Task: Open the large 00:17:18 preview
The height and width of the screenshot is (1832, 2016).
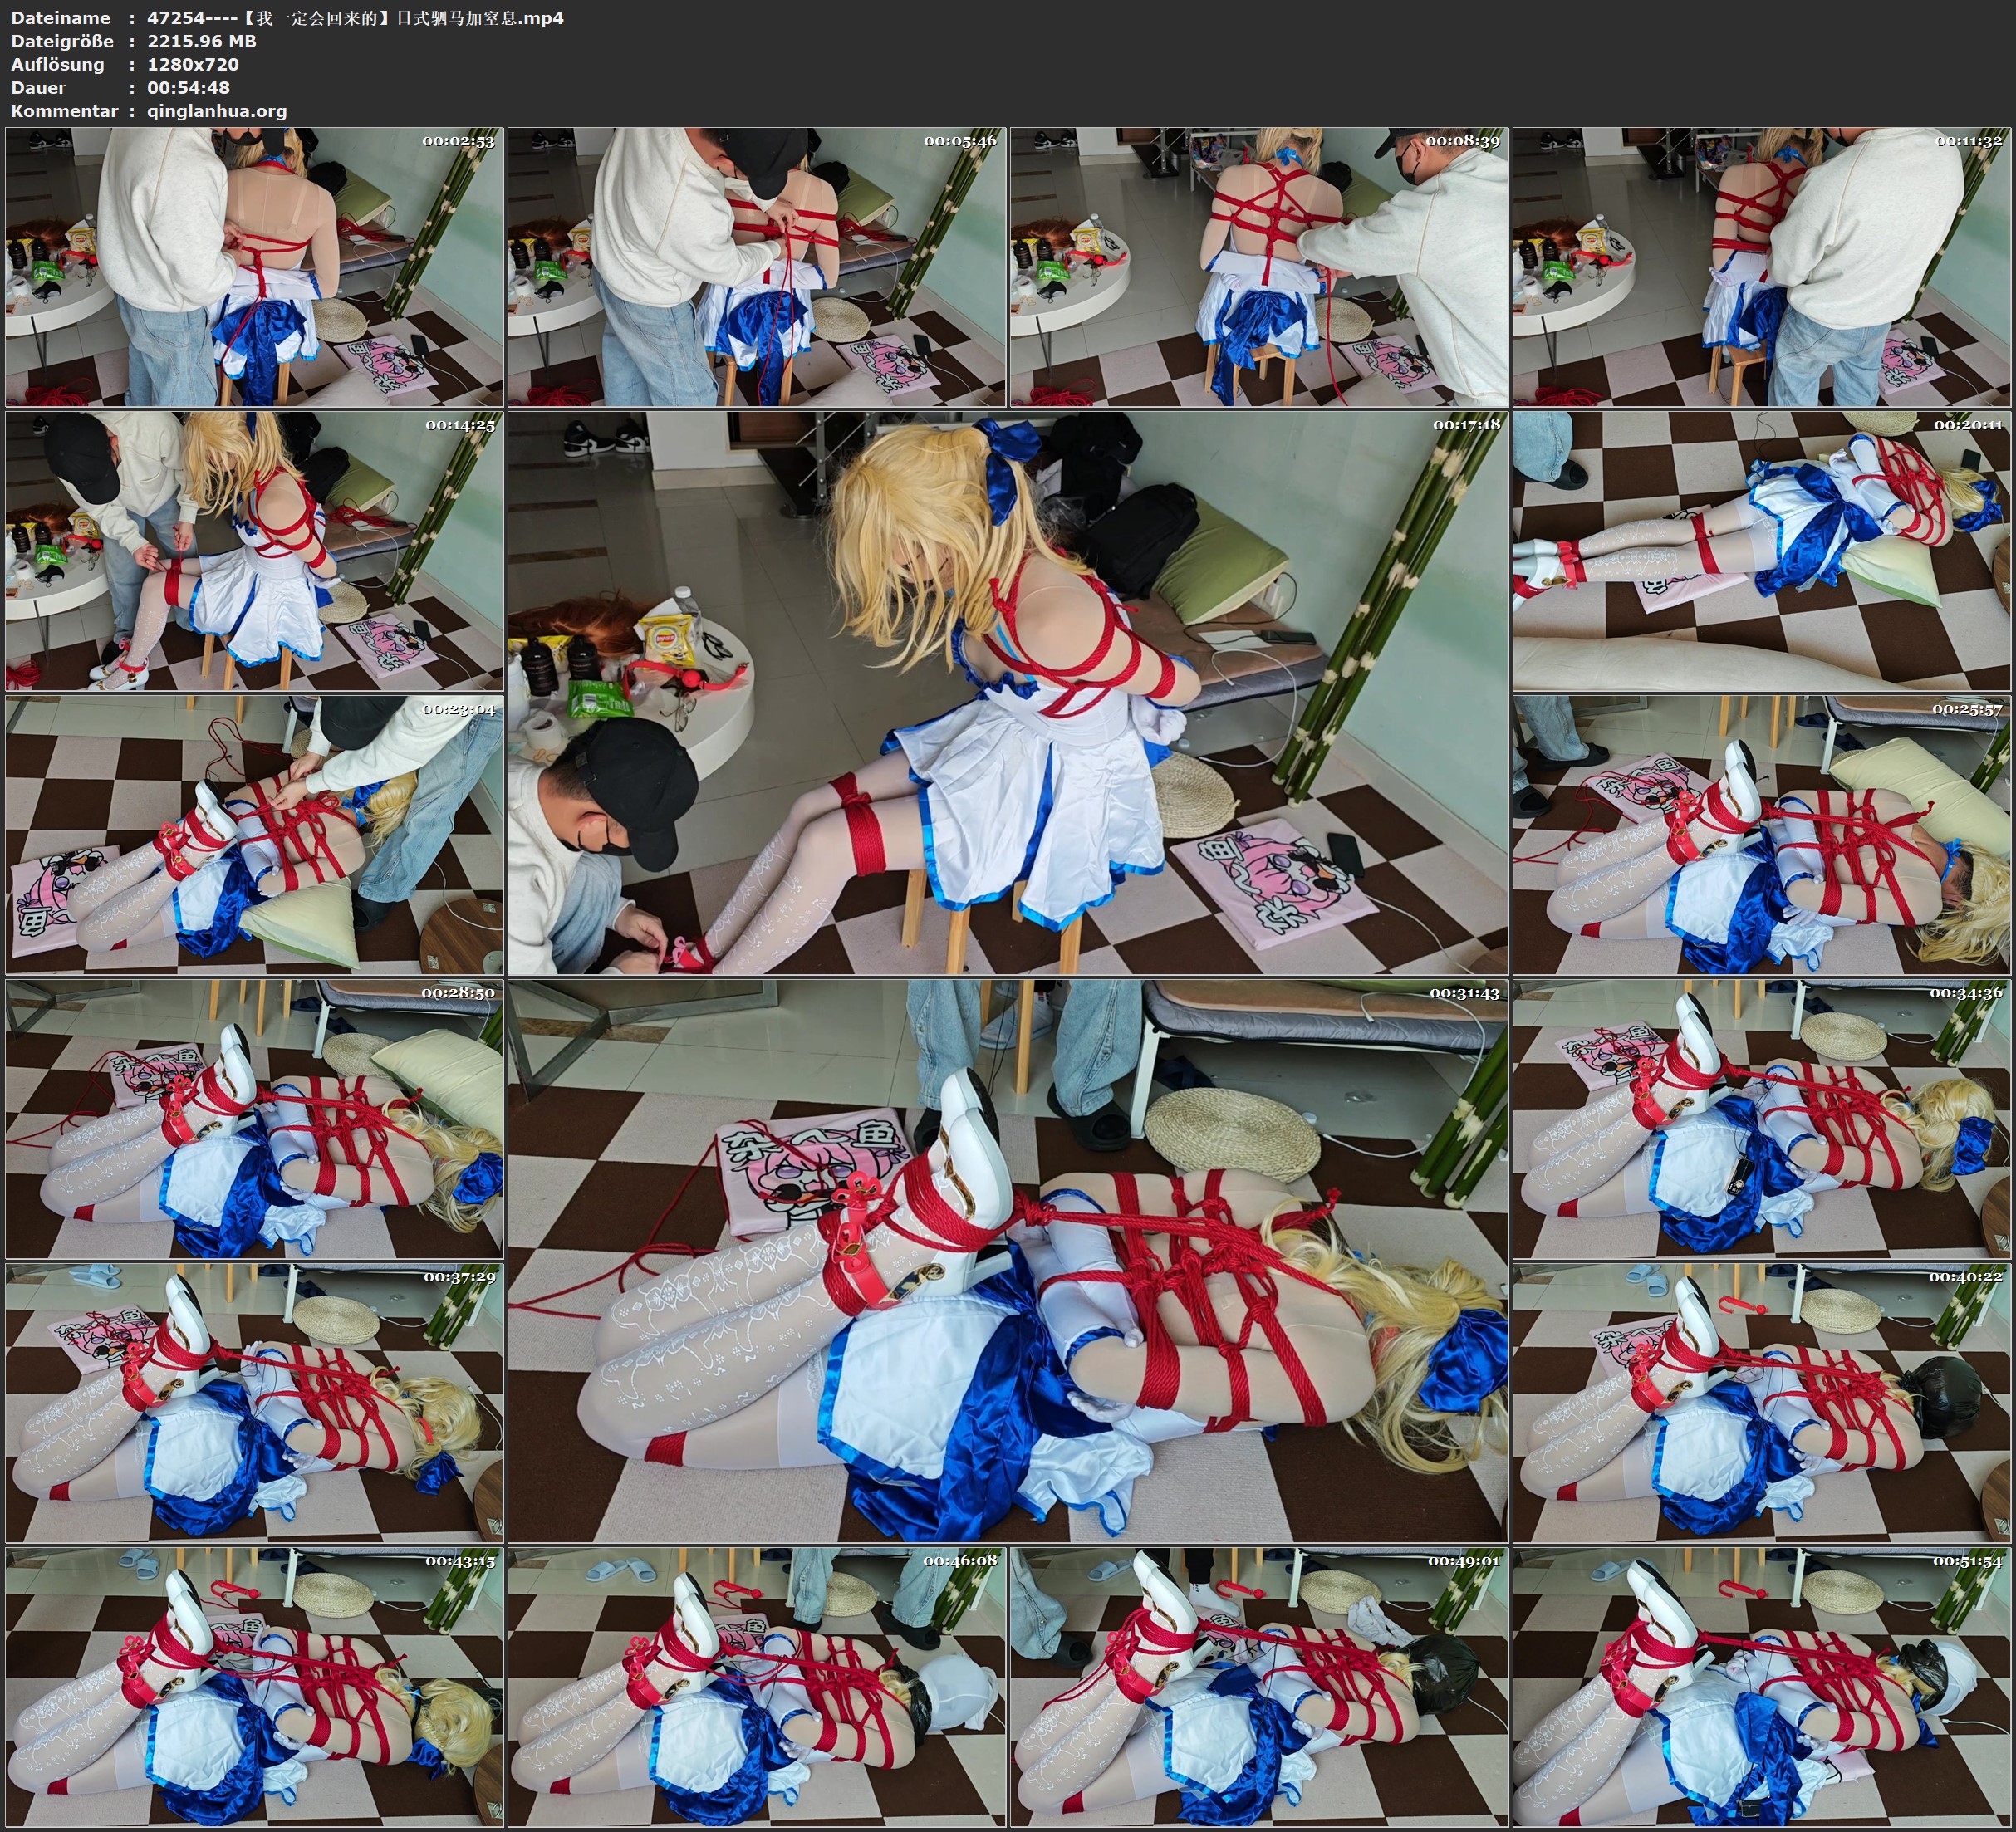Action: coord(1007,693)
